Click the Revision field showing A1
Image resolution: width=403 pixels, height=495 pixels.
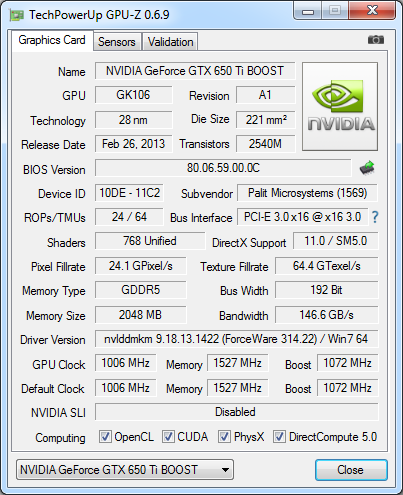click(x=266, y=95)
